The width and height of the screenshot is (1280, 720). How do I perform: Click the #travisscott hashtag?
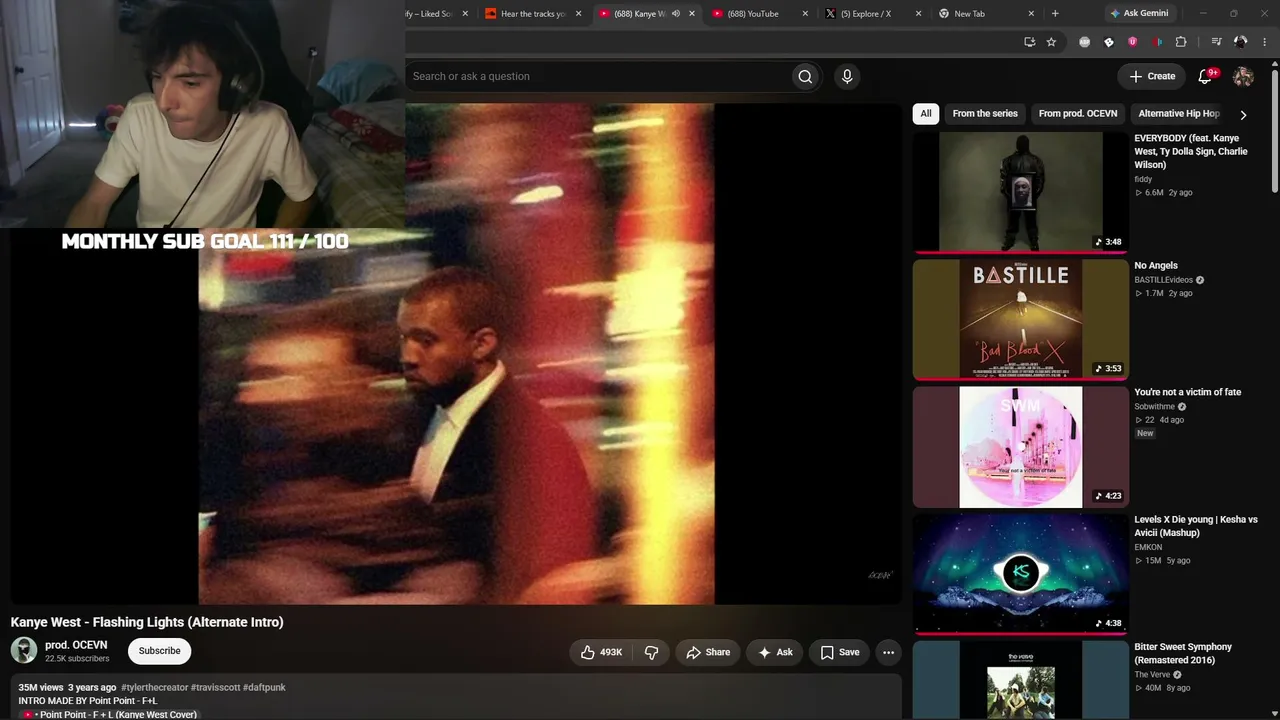[x=215, y=687]
